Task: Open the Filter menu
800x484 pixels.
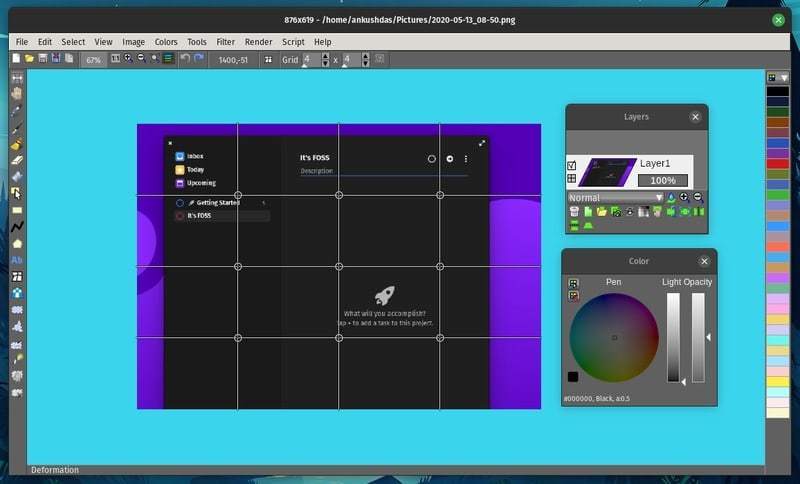Action: [225, 42]
